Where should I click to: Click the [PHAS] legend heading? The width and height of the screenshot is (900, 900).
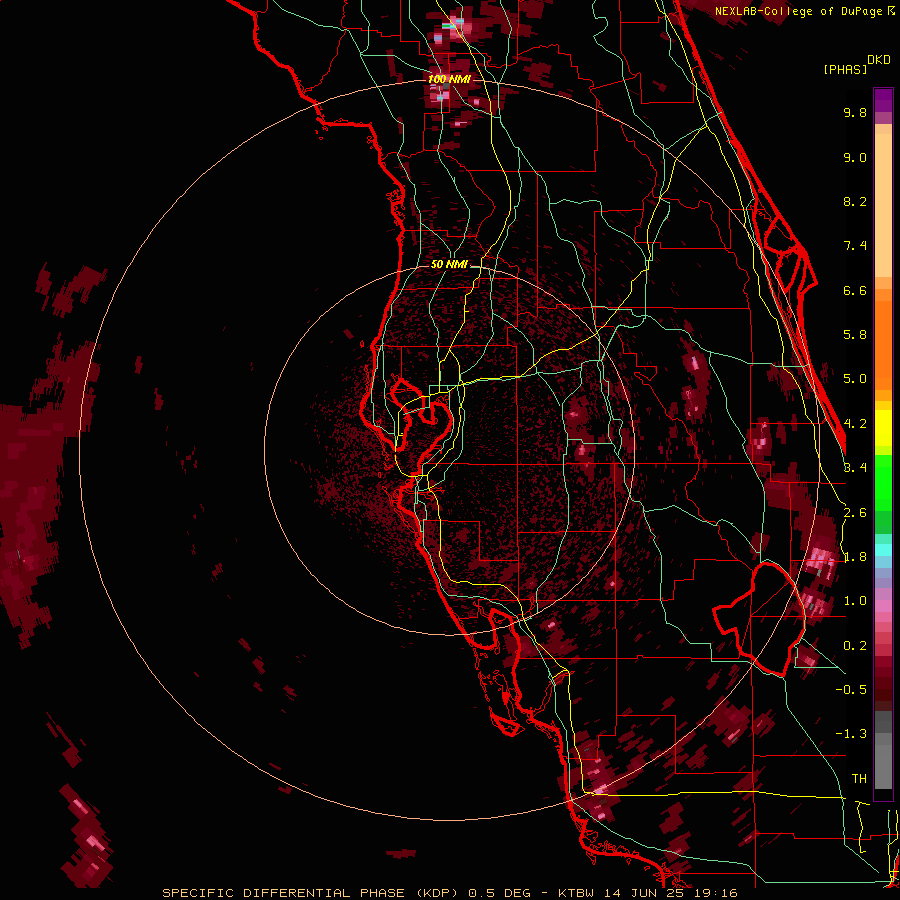pyautogui.click(x=845, y=69)
